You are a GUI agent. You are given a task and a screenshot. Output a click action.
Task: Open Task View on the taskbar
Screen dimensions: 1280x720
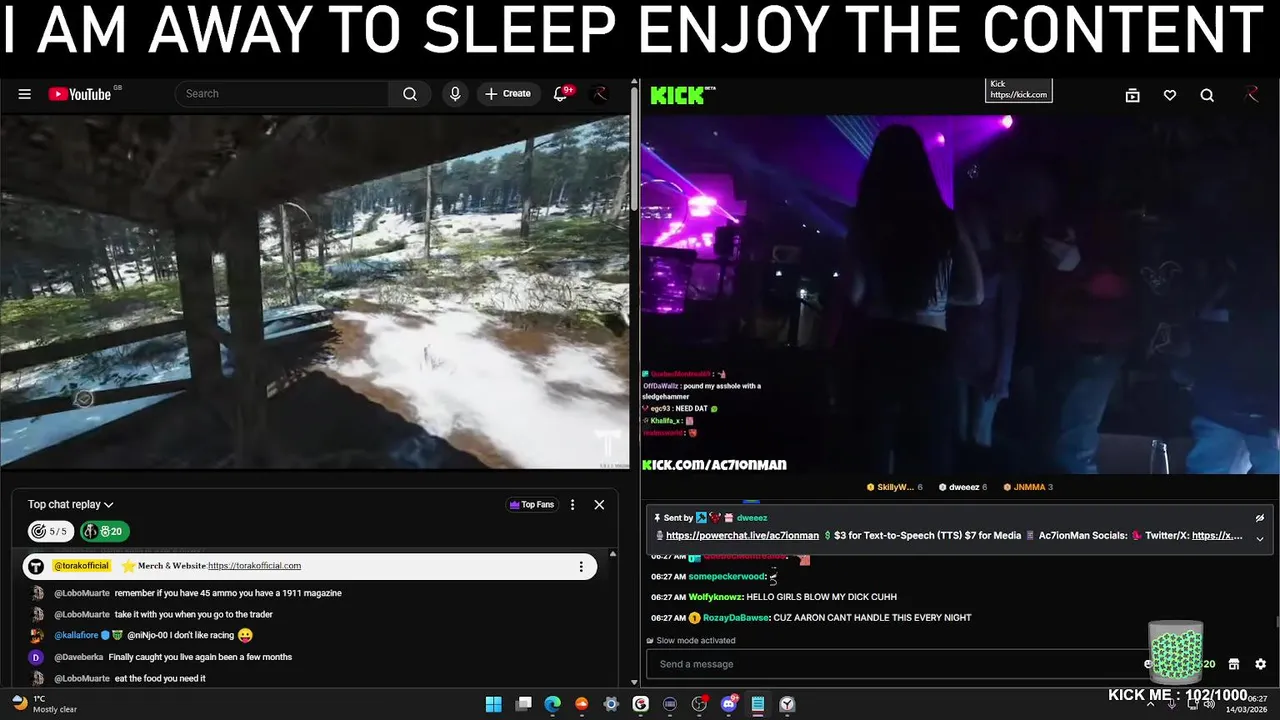523,704
